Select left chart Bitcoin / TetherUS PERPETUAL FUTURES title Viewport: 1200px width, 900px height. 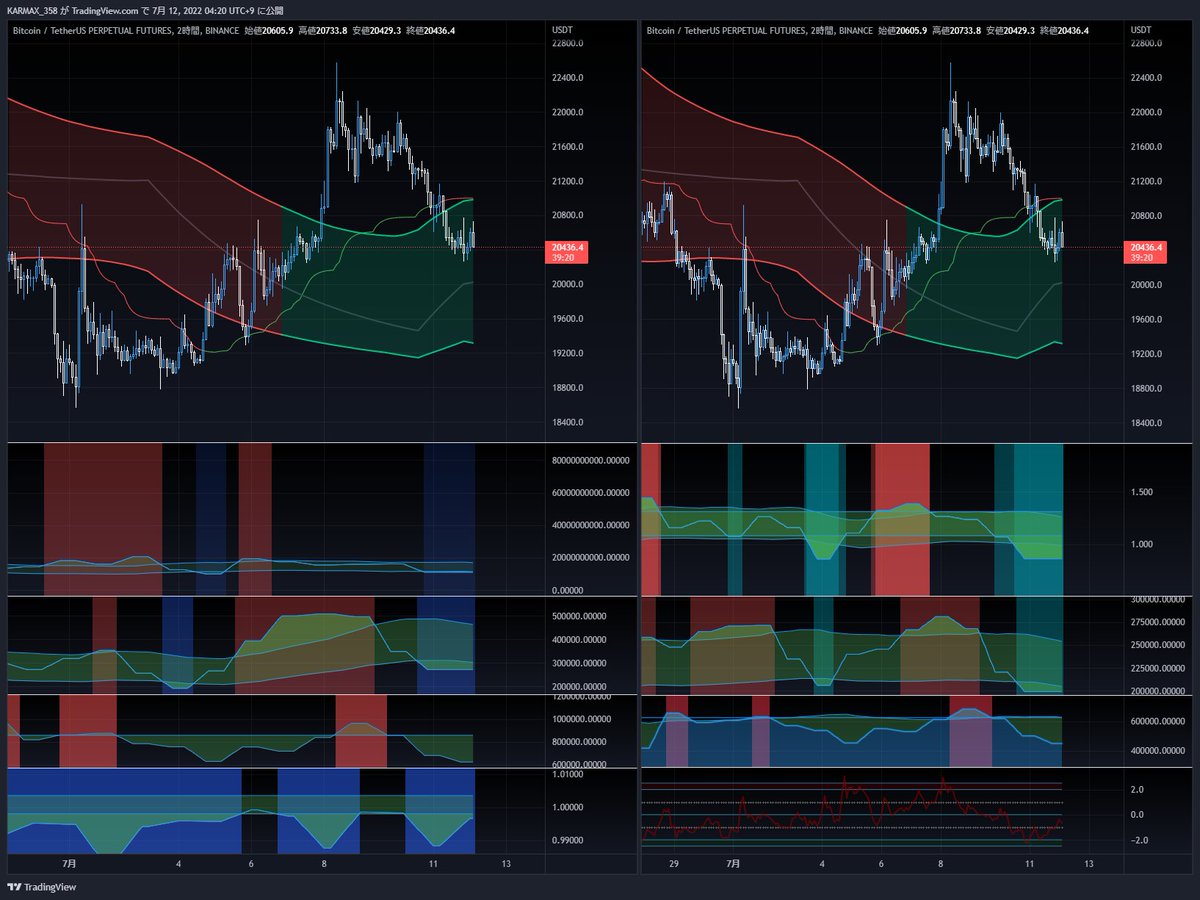tap(93, 31)
